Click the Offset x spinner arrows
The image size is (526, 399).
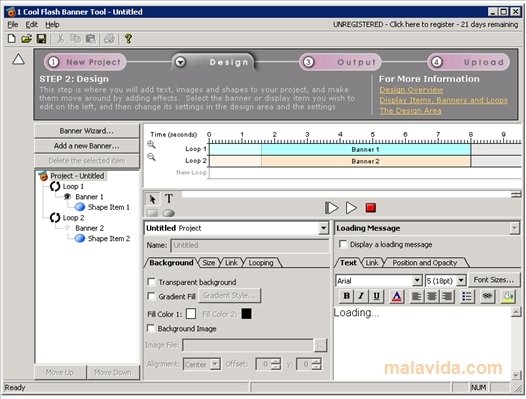[276, 364]
